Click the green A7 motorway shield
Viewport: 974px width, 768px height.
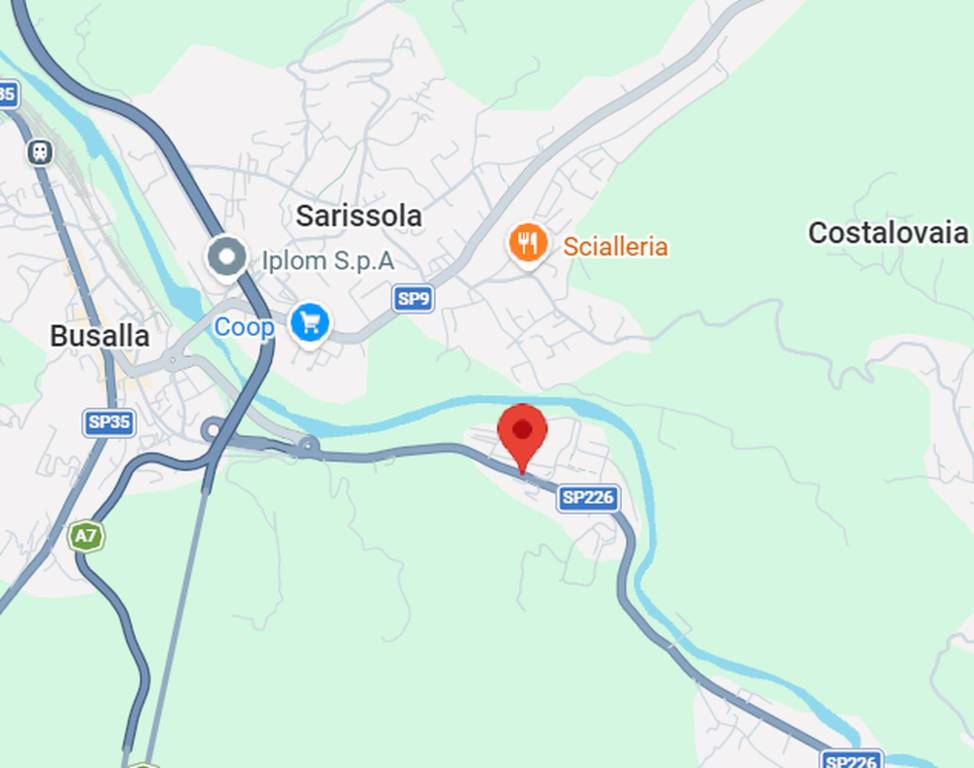coord(86,536)
